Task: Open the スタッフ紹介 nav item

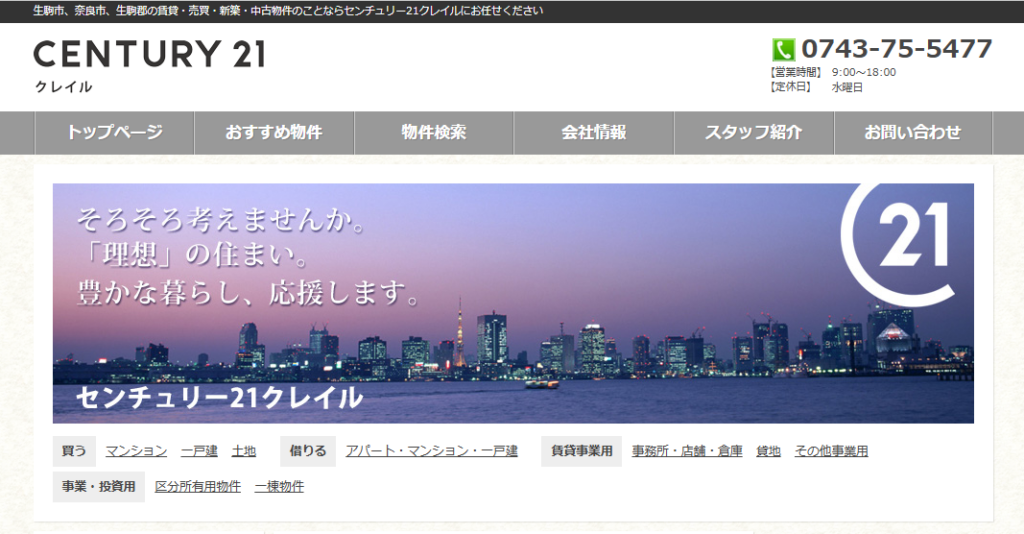Action: [754, 133]
